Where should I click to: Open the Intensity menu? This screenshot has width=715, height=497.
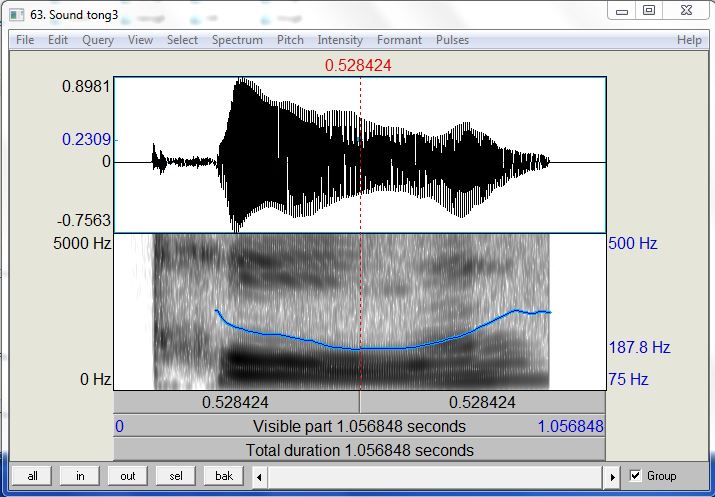coord(340,40)
